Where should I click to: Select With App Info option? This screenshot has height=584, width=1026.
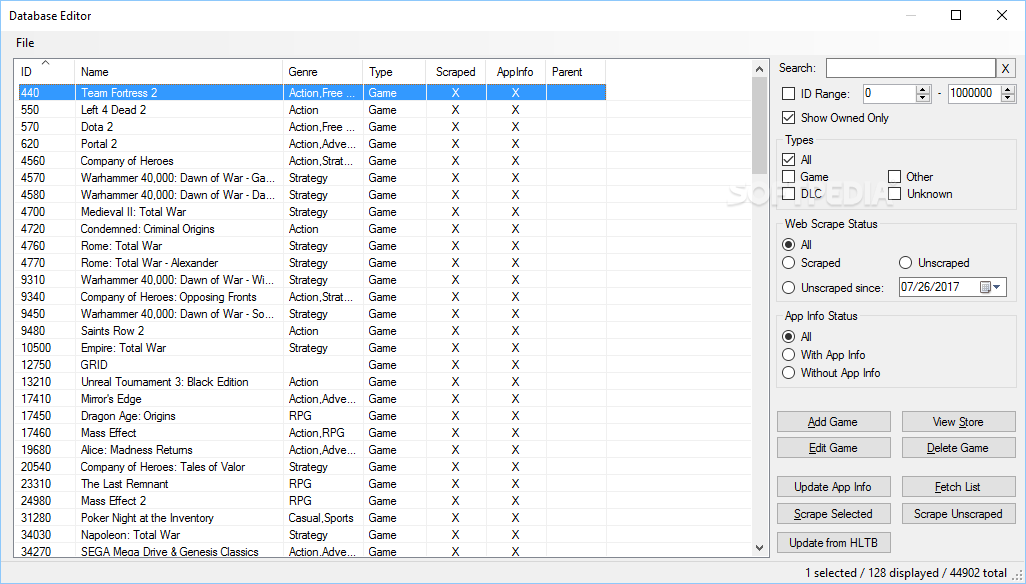tap(788, 355)
